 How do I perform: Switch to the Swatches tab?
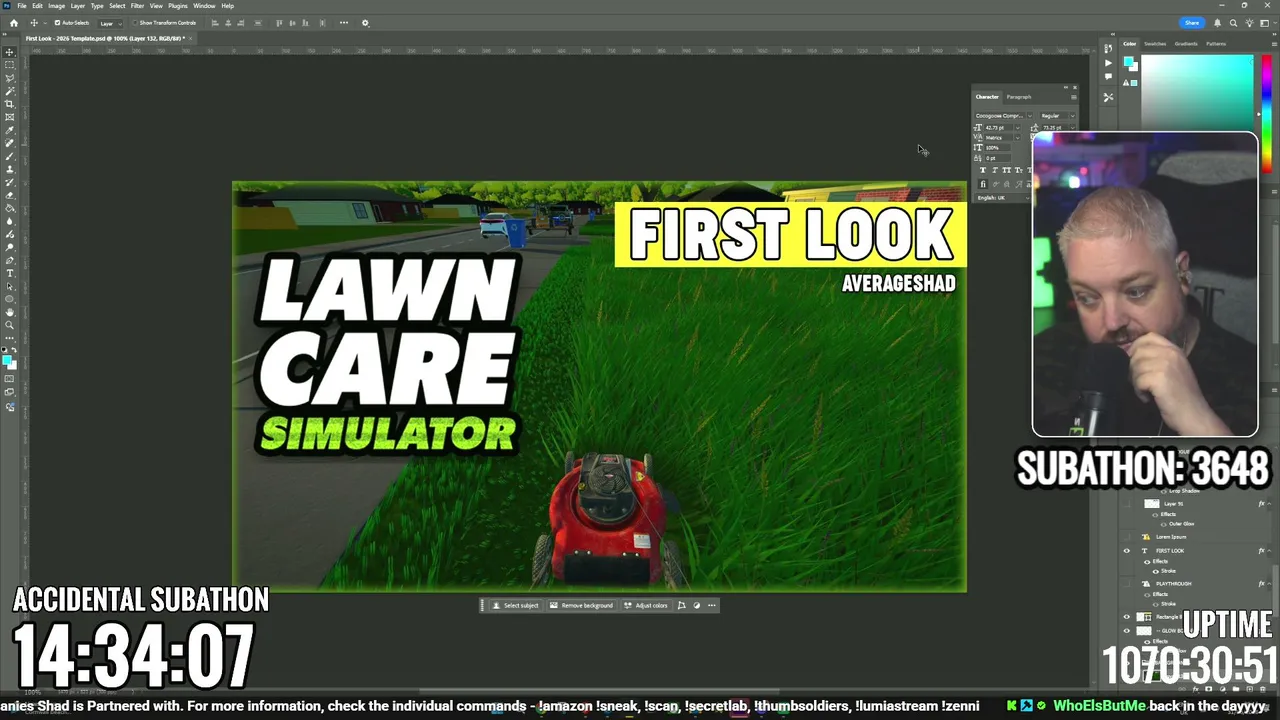tap(1155, 44)
